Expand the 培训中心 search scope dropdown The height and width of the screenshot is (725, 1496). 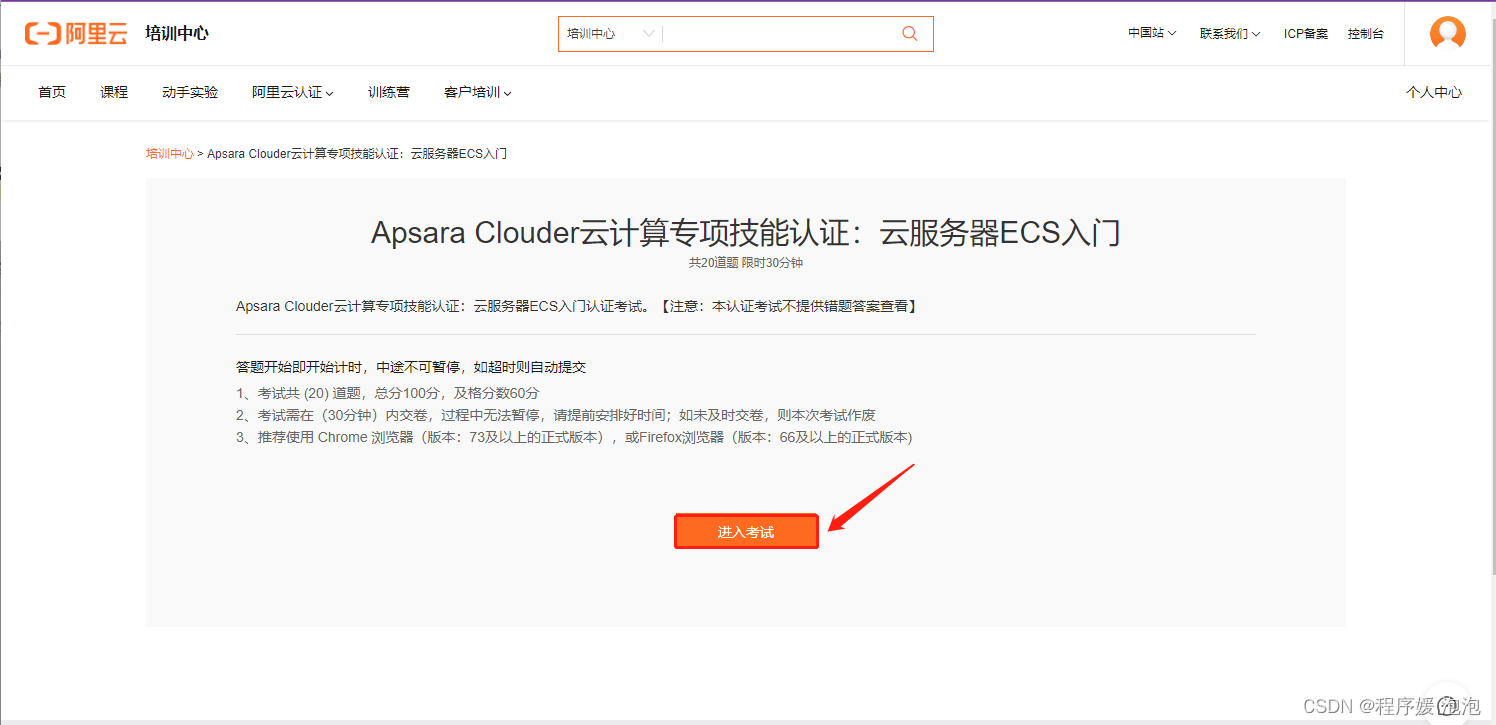(x=610, y=33)
